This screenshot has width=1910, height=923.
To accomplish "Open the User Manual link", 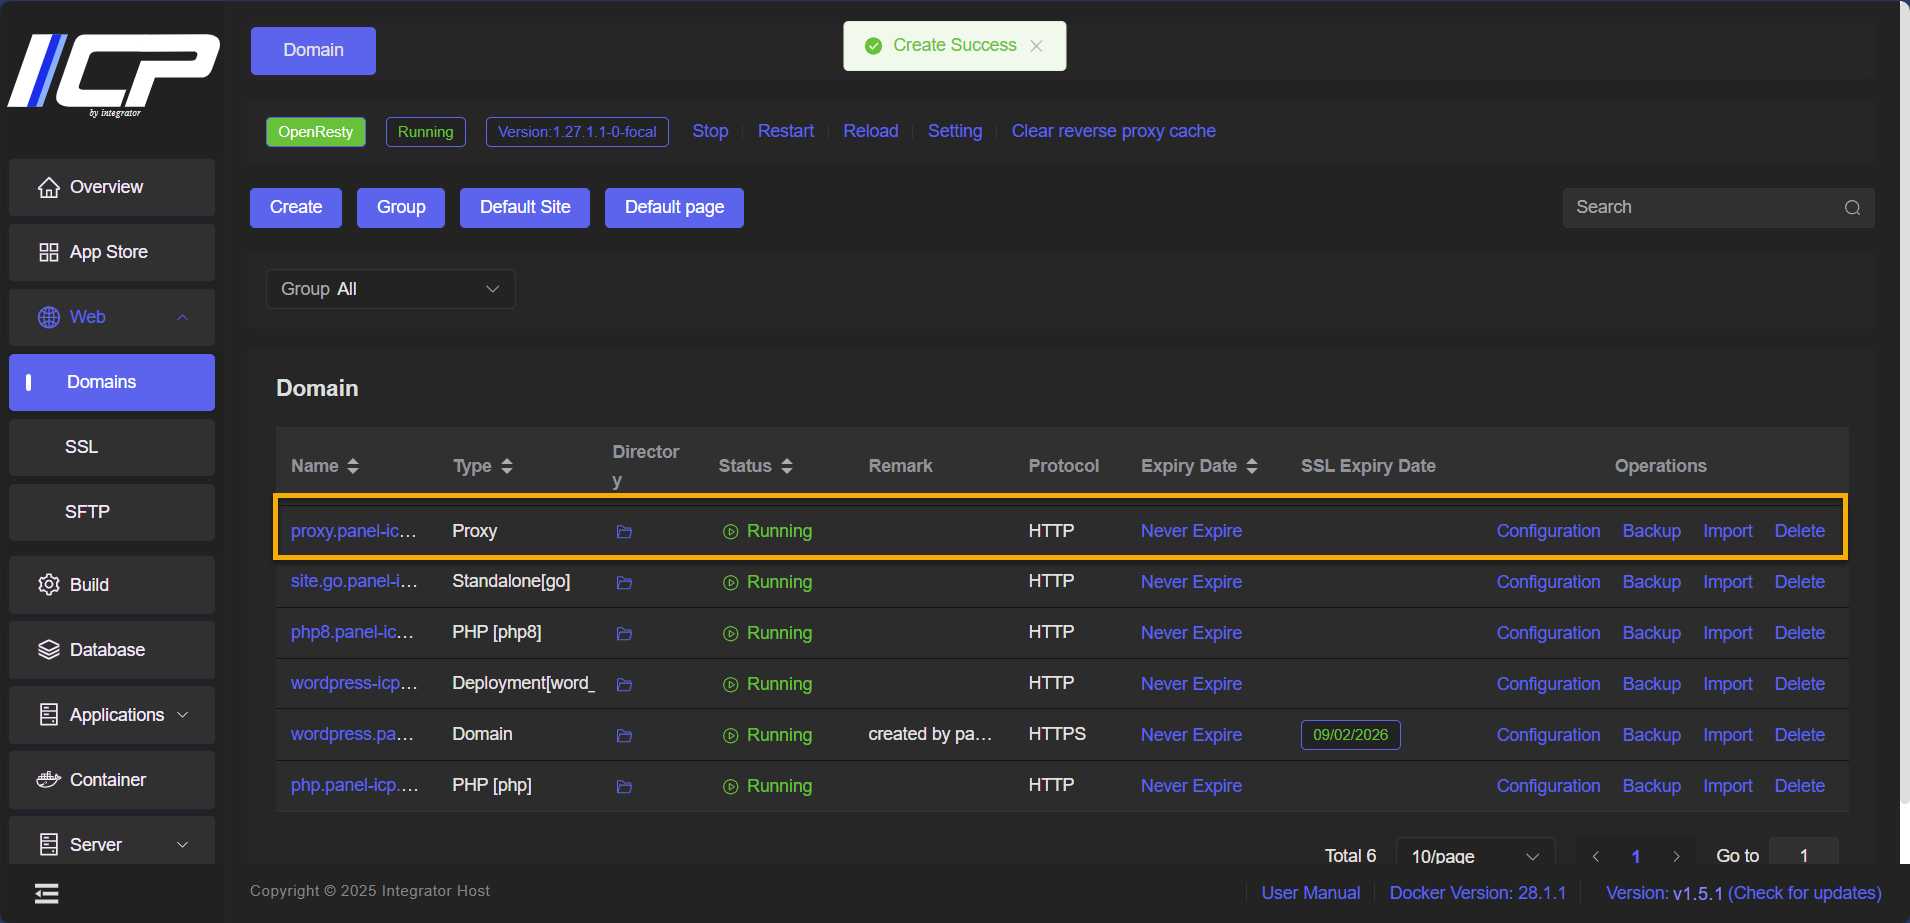I will coord(1310,893).
